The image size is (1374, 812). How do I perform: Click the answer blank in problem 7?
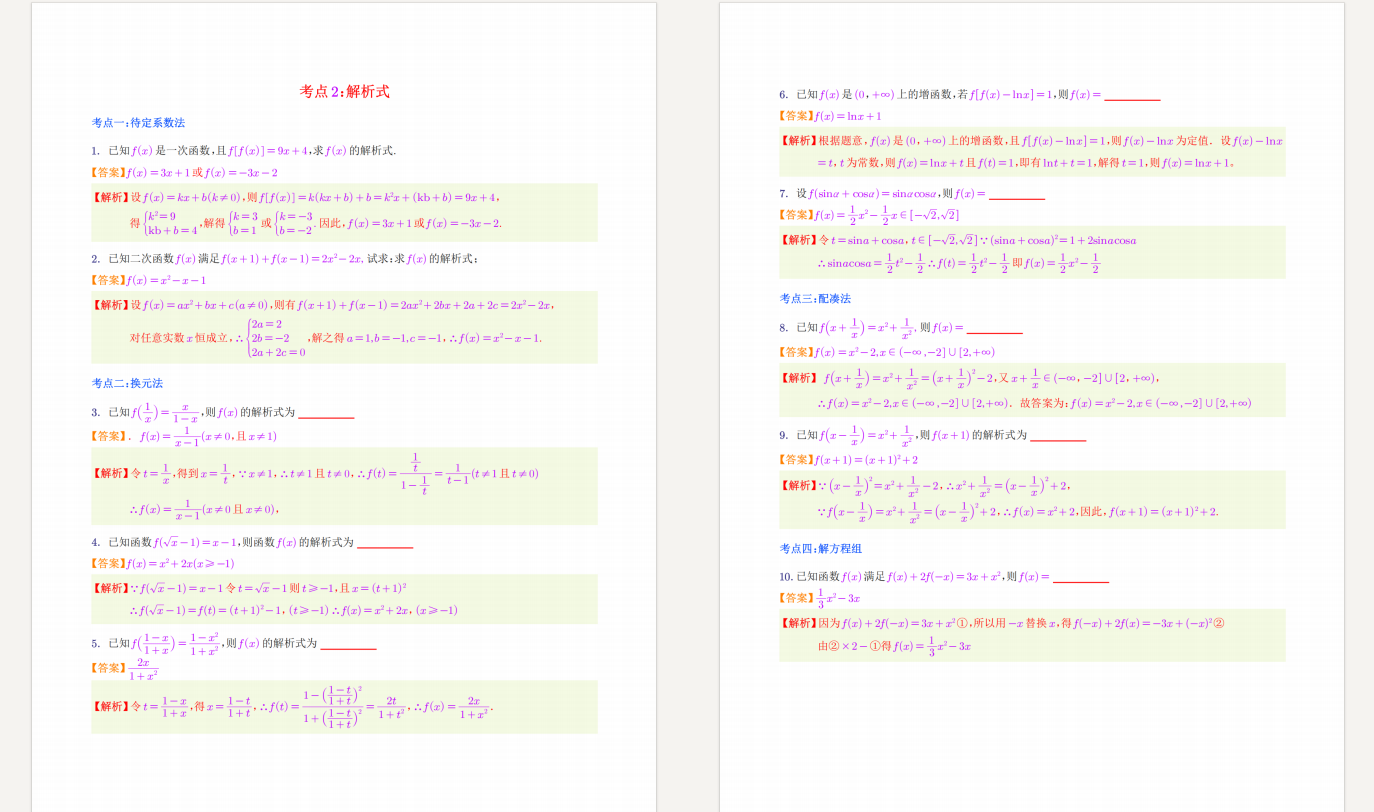click(x=1016, y=197)
